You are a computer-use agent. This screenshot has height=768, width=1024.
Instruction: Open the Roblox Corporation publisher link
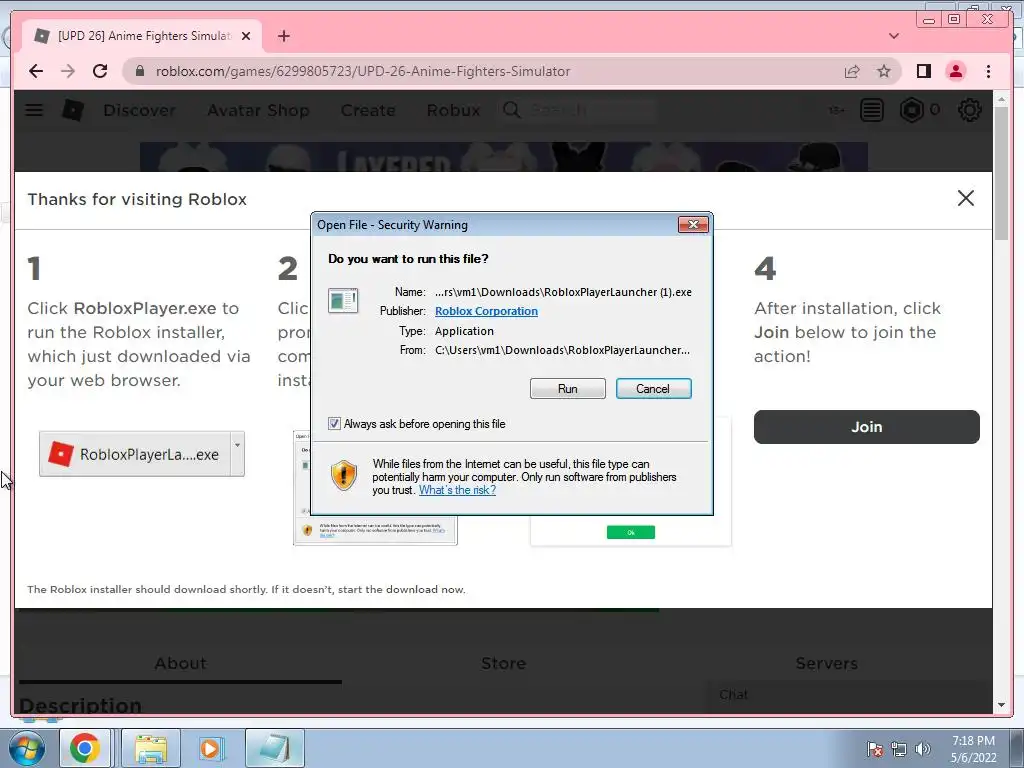click(486, 311)
